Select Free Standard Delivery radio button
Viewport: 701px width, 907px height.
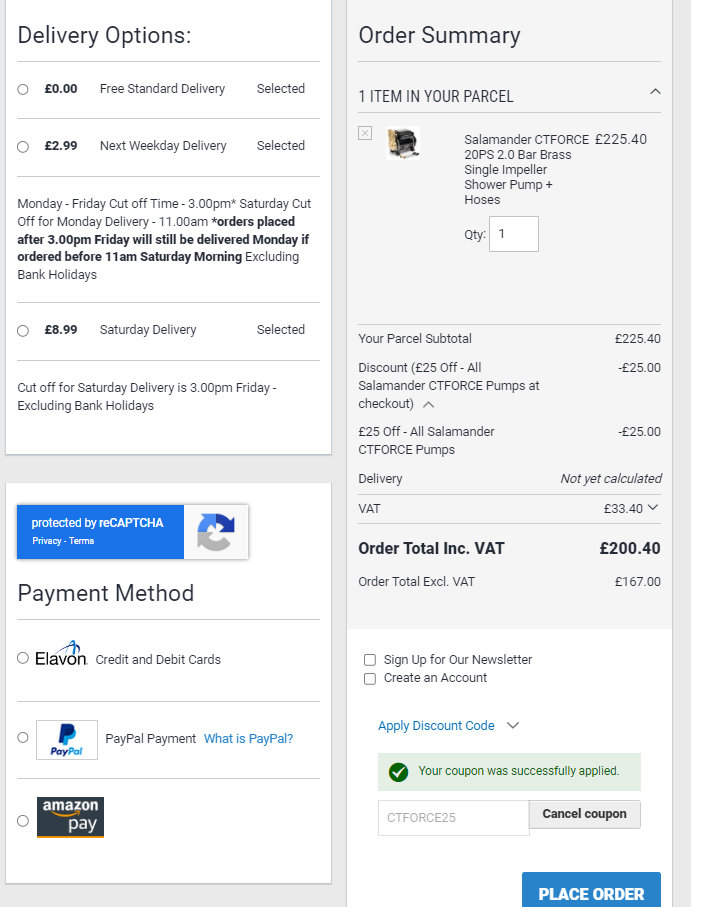tap(23, 89)
